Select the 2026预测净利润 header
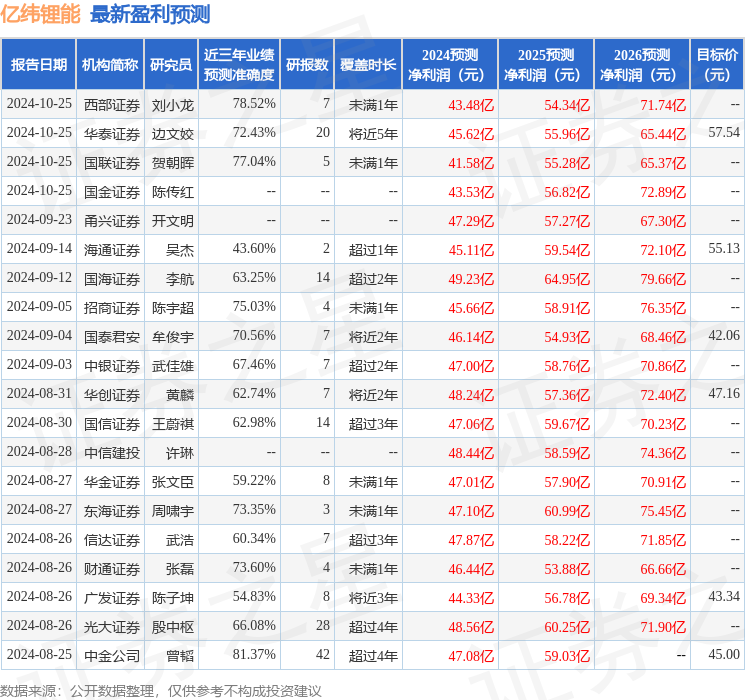 642,65
